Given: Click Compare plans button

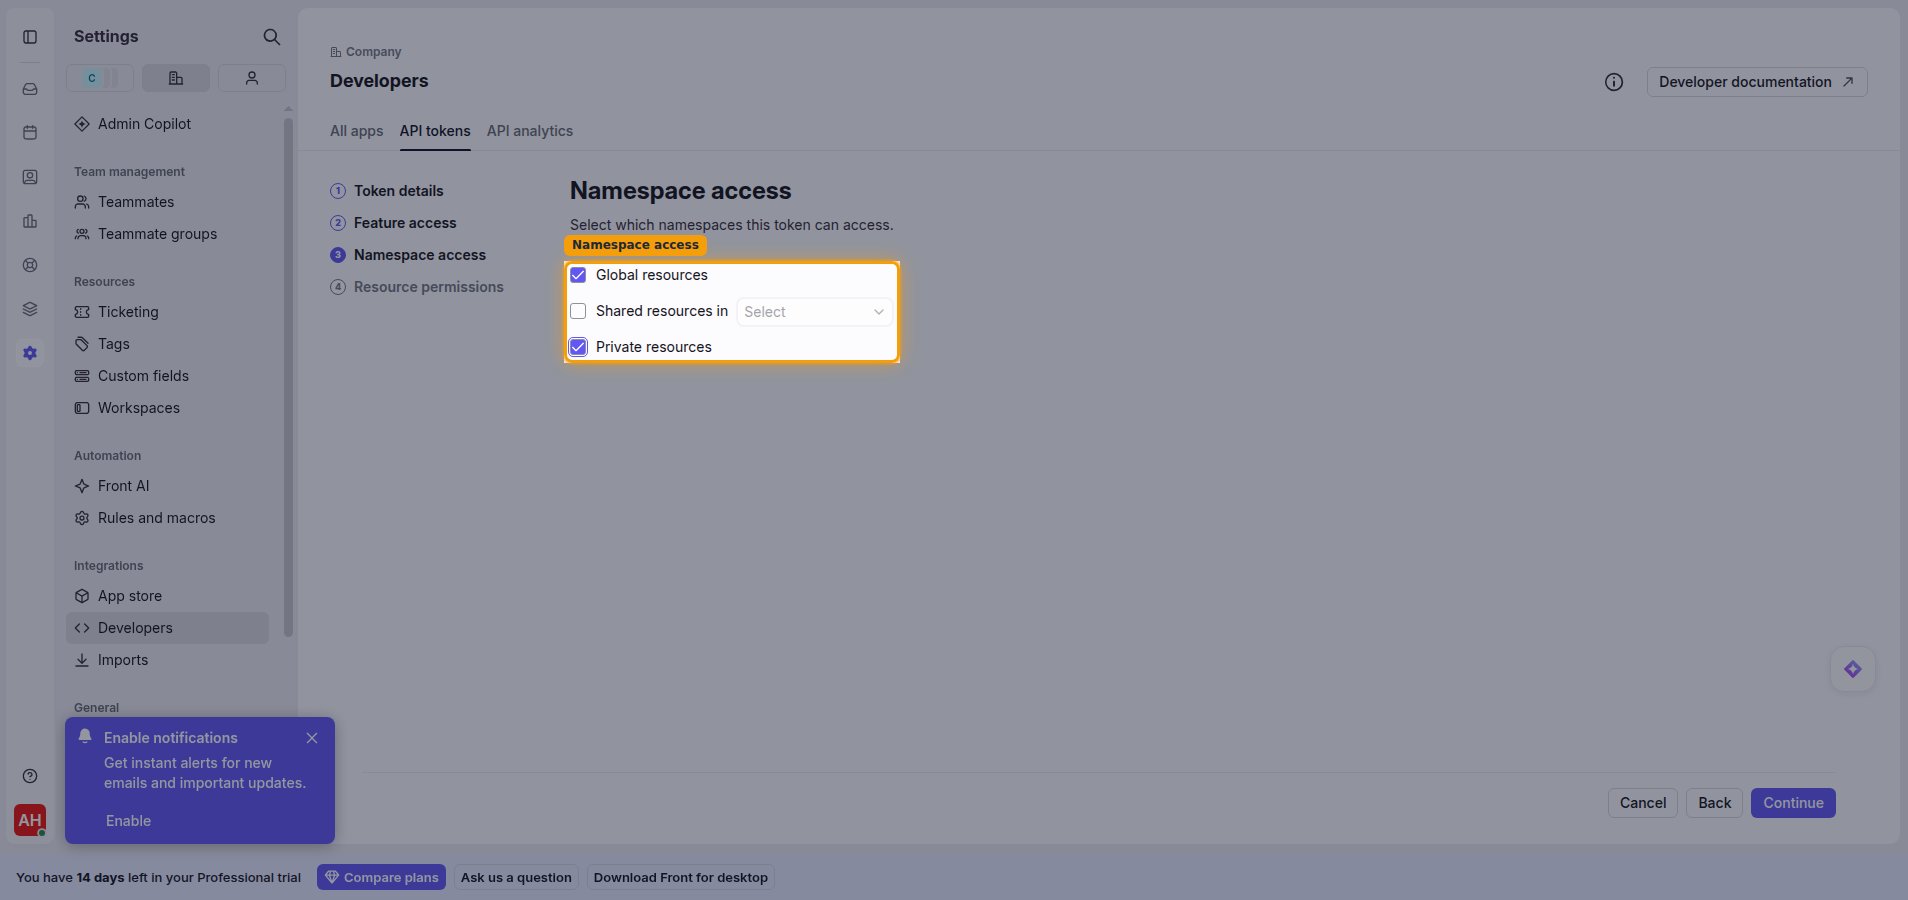Looking at the screenshot, I should (x=381, y=878).
